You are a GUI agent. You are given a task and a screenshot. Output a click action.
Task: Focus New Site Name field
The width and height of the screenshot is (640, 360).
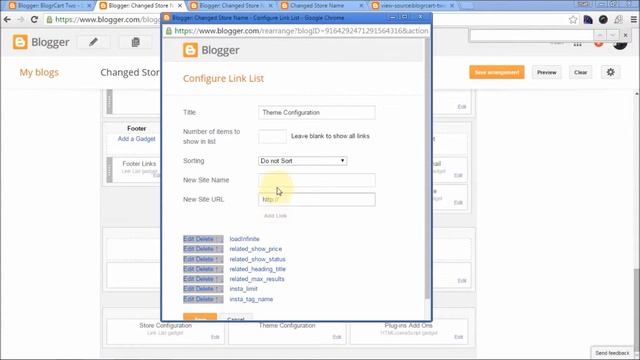click(x=317, y=180)
